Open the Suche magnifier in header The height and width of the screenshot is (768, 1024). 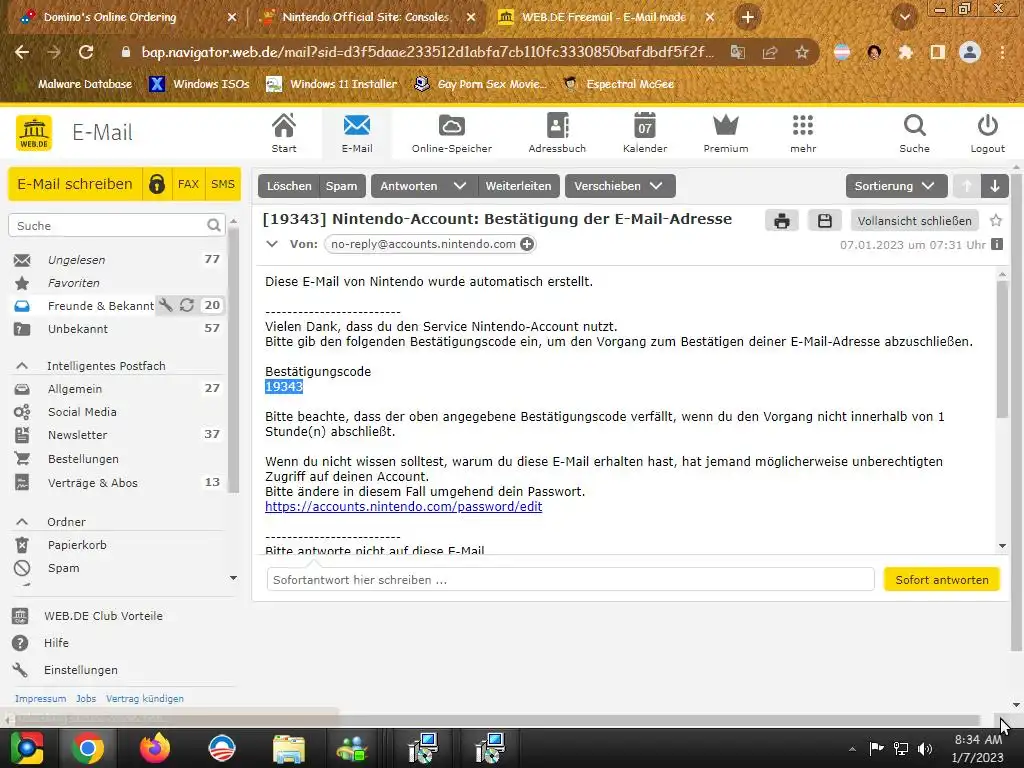coord(914,133)
